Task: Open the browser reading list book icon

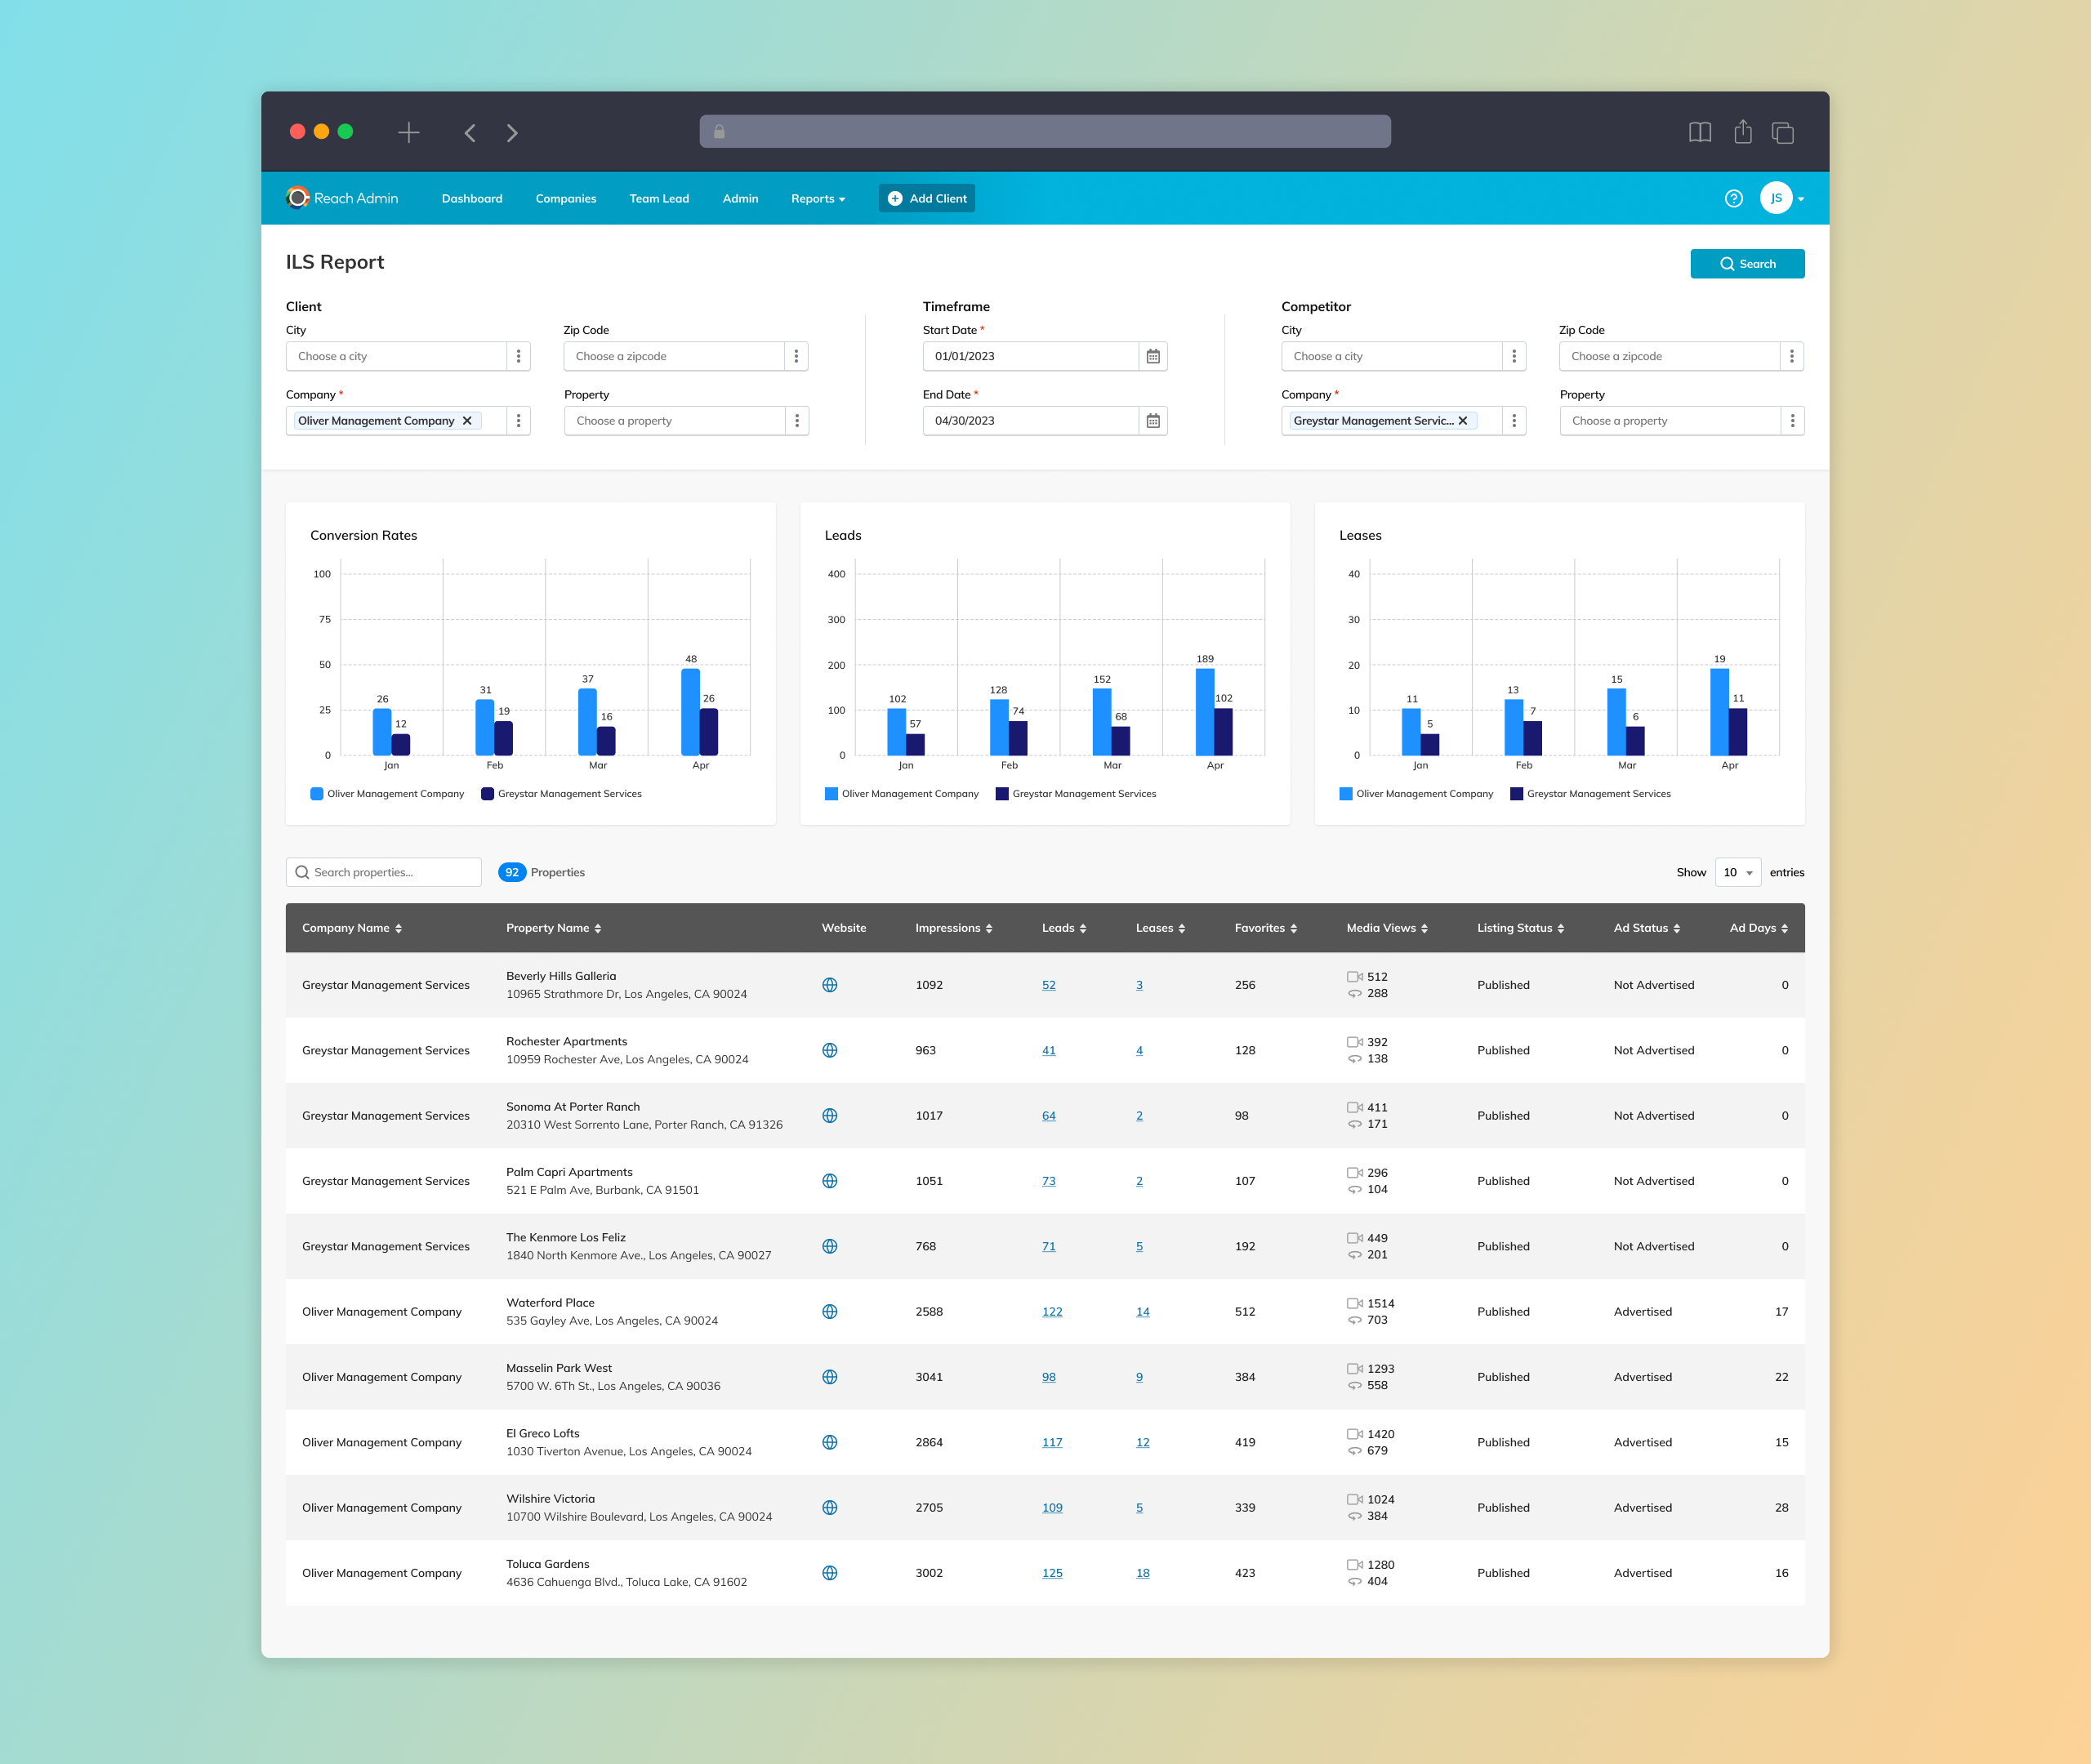Action: click(x=1699, y=132)
